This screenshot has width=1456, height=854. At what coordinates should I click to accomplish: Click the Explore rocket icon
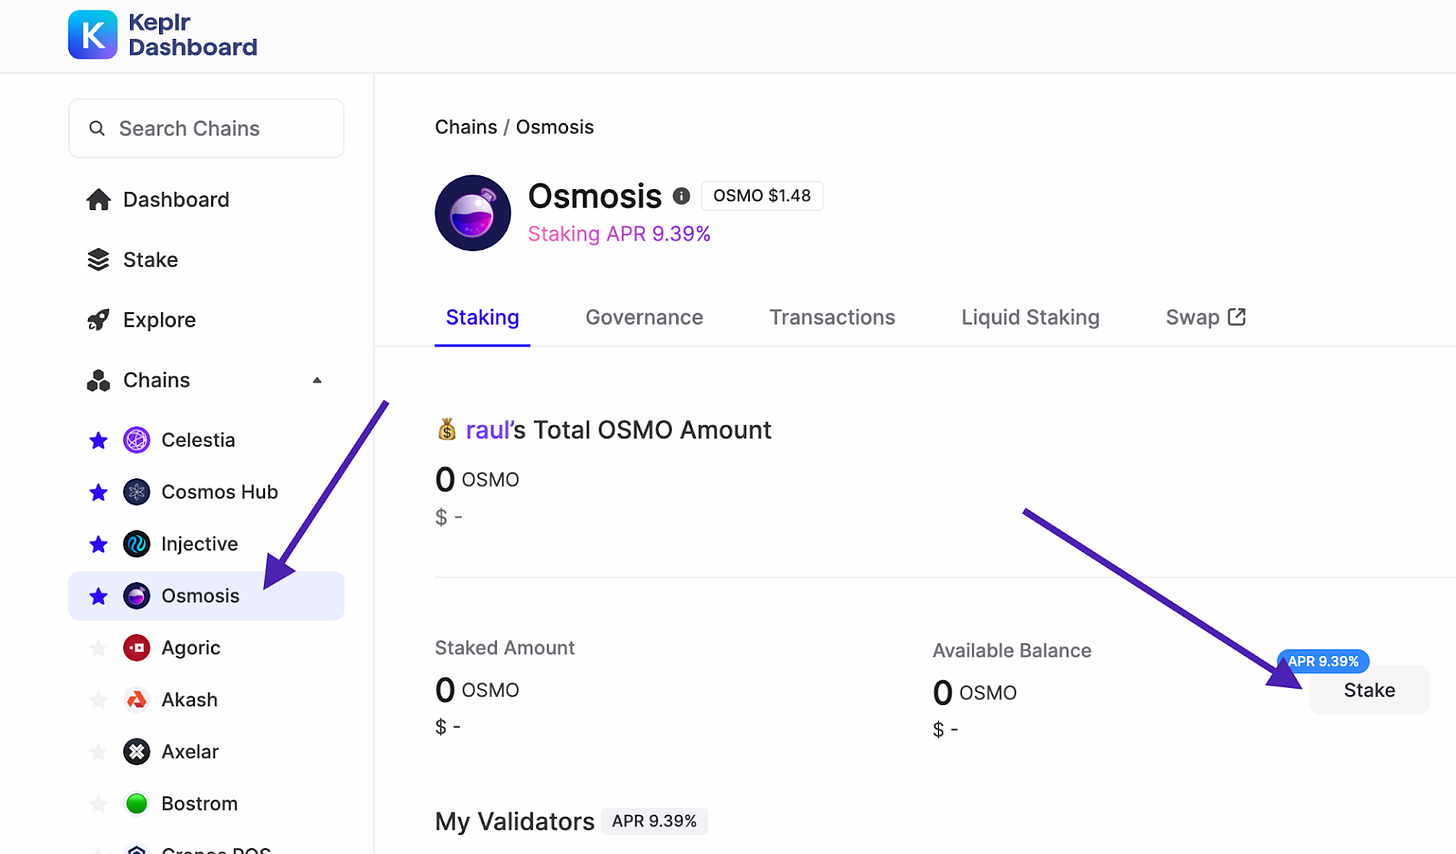(x=98, y=320)
